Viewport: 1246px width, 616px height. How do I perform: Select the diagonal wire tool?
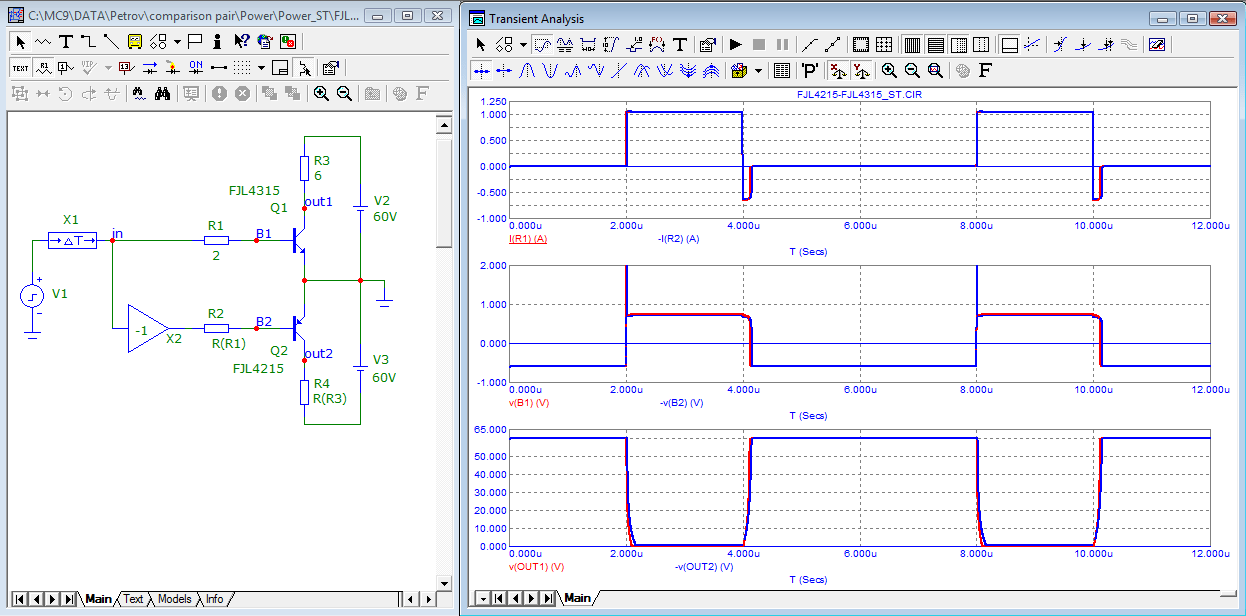111,42
